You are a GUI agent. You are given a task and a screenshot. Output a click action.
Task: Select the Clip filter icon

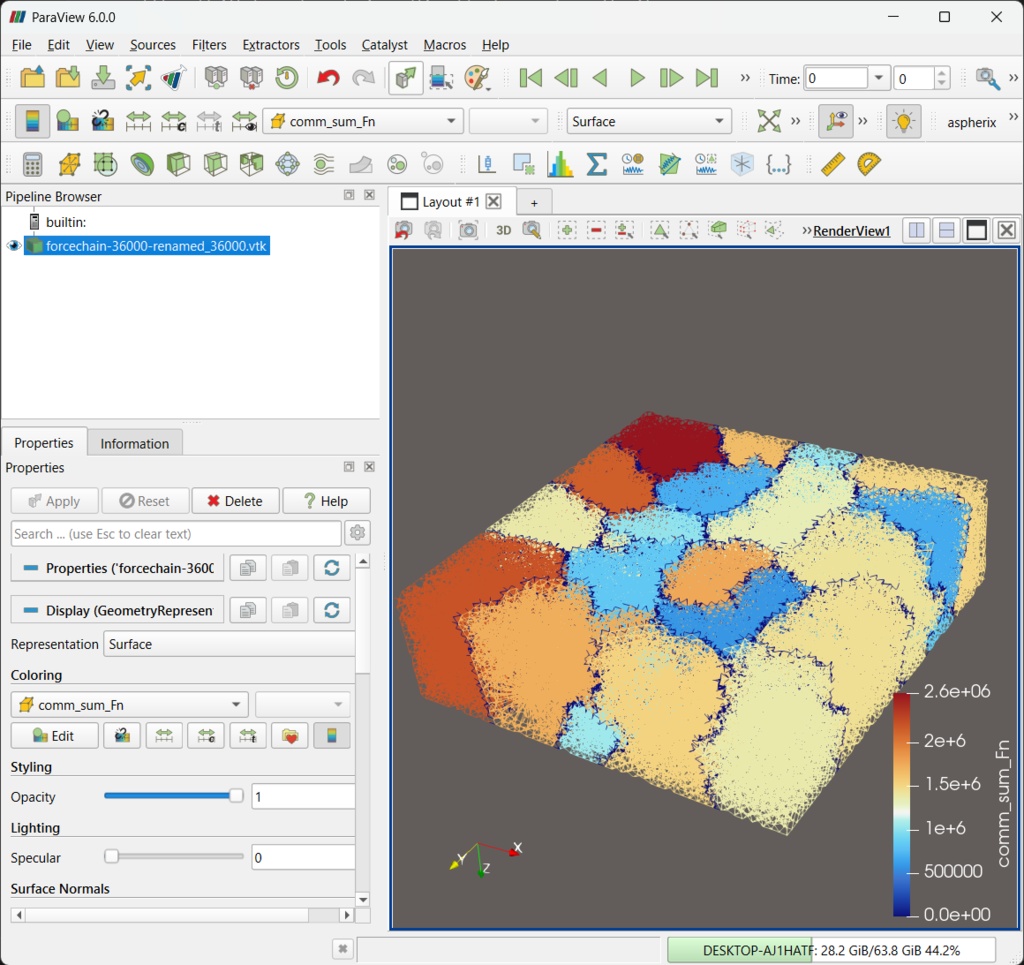coord(105,163)
